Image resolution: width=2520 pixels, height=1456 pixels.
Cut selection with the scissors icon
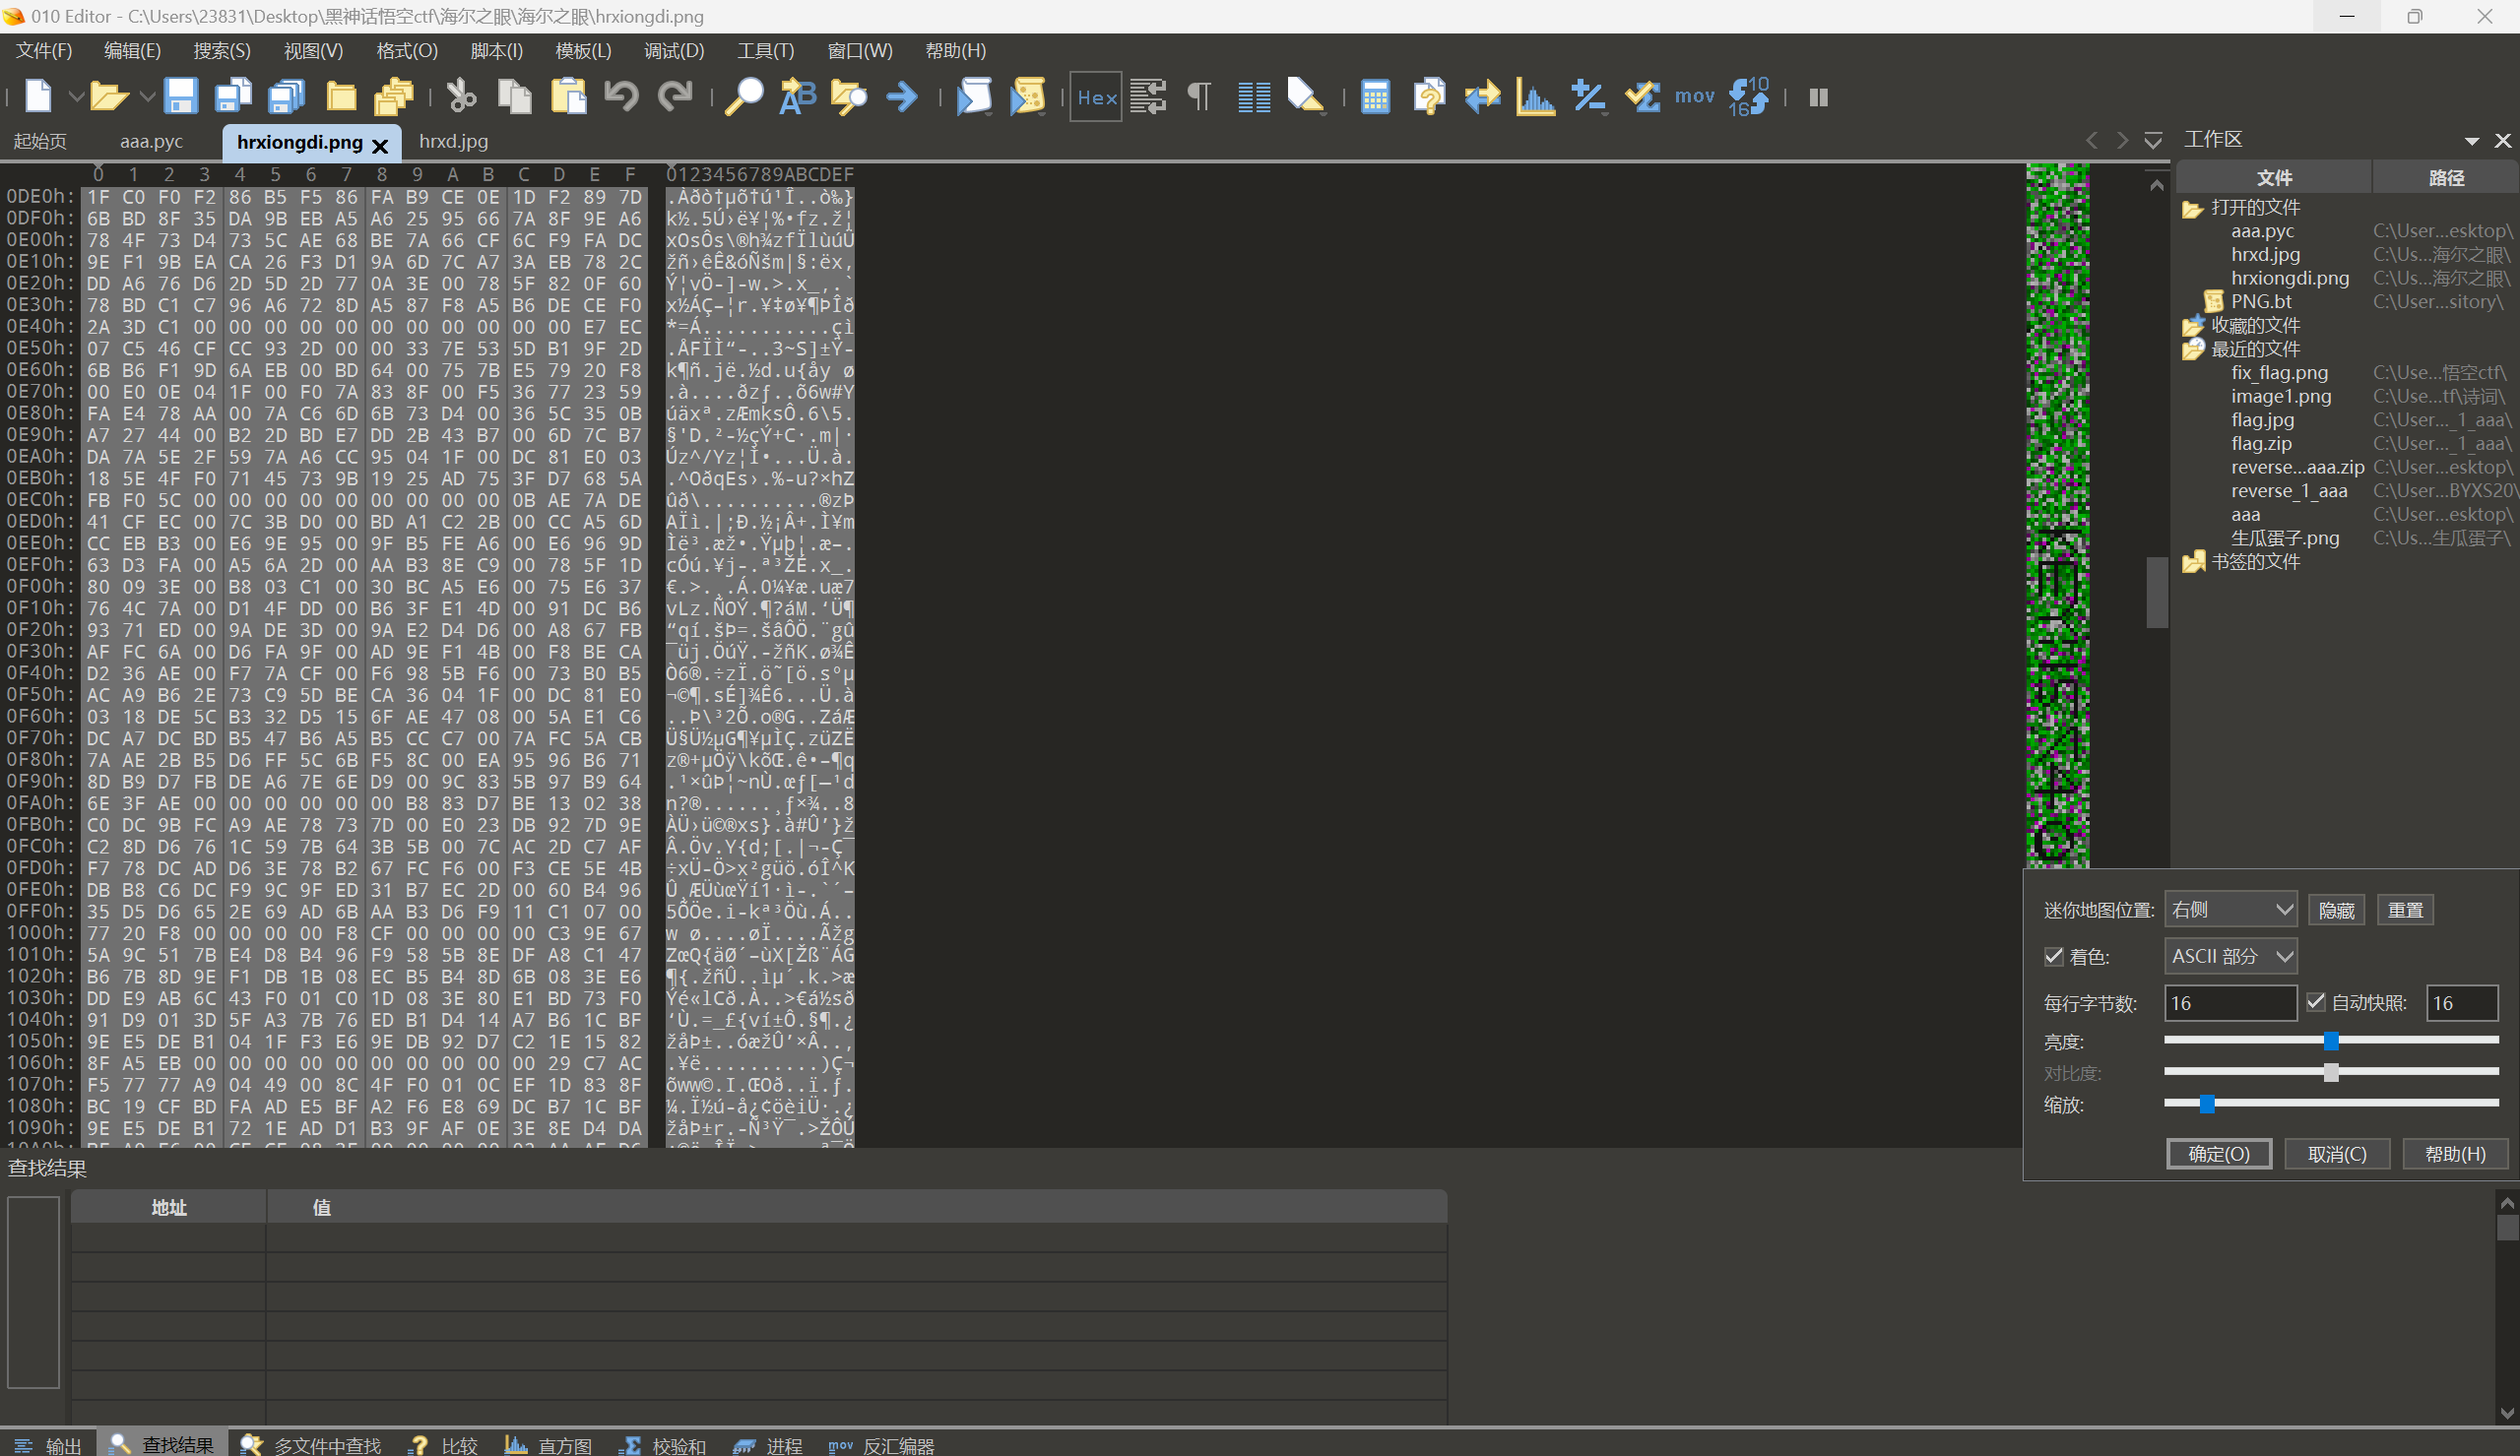point(461,97)
